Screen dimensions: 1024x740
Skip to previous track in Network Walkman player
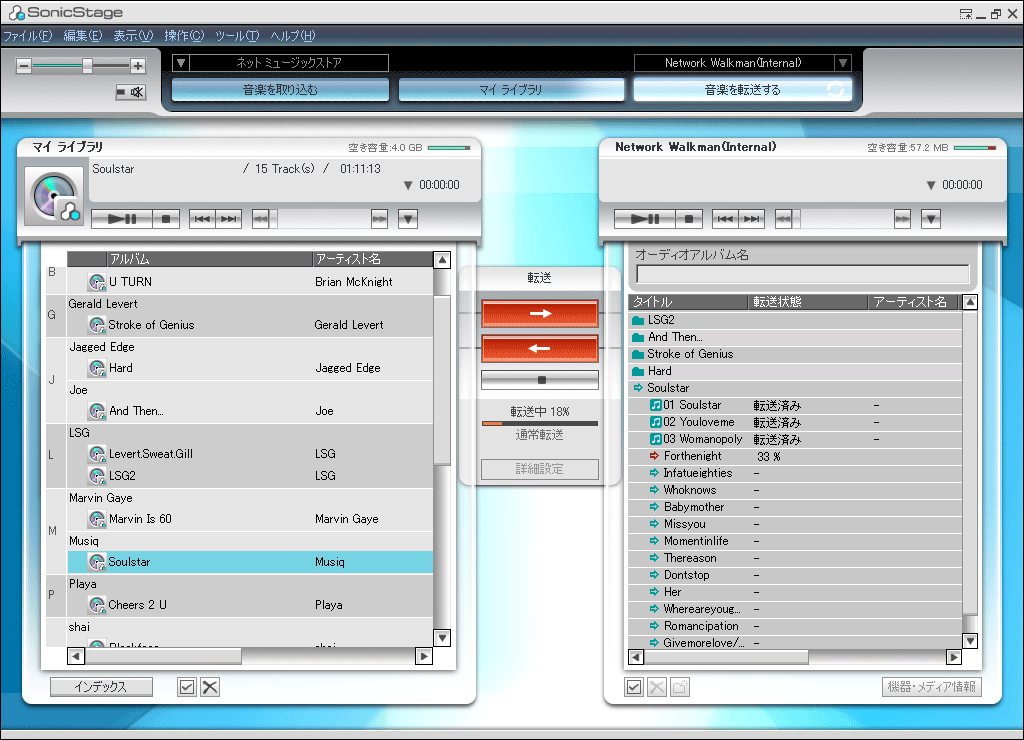[x=725, y=219]
